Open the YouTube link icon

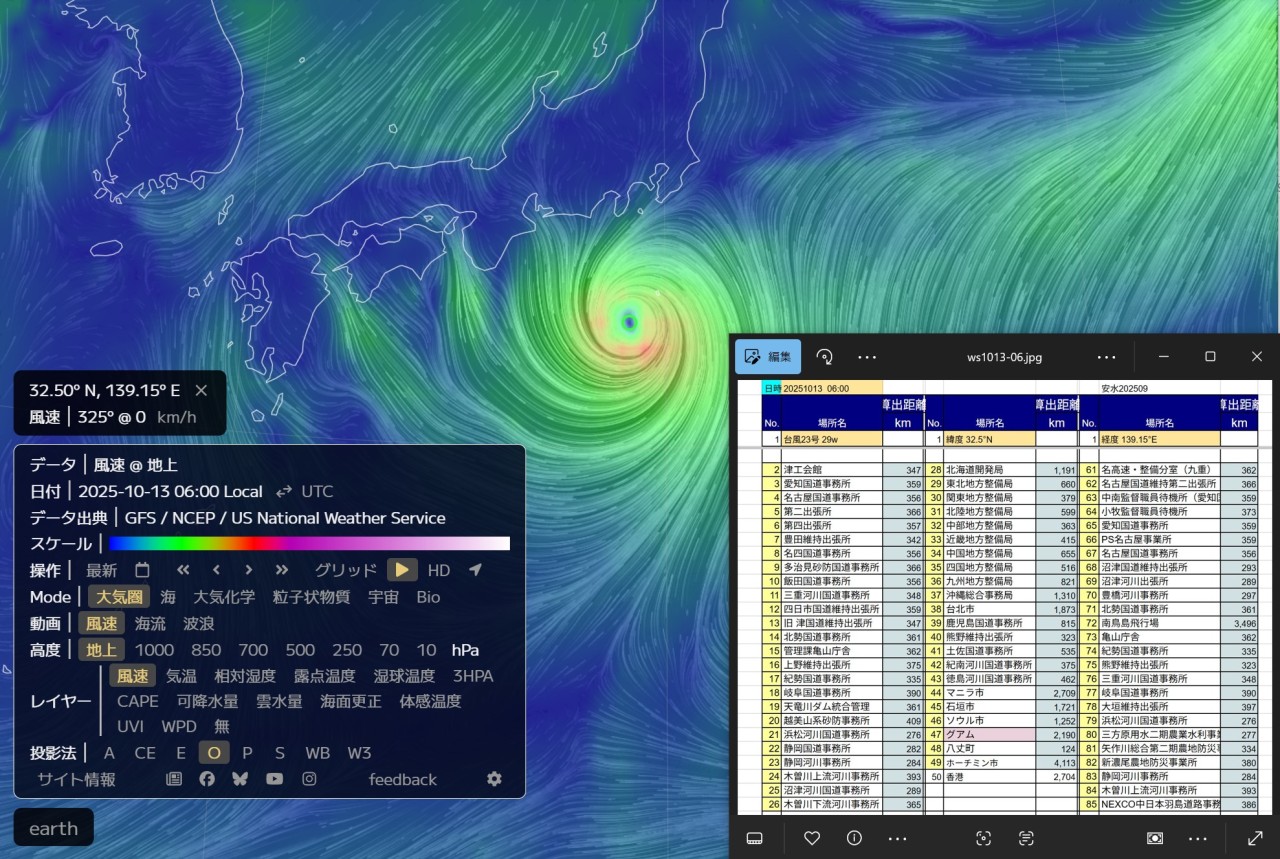click(x=274, y=779)
